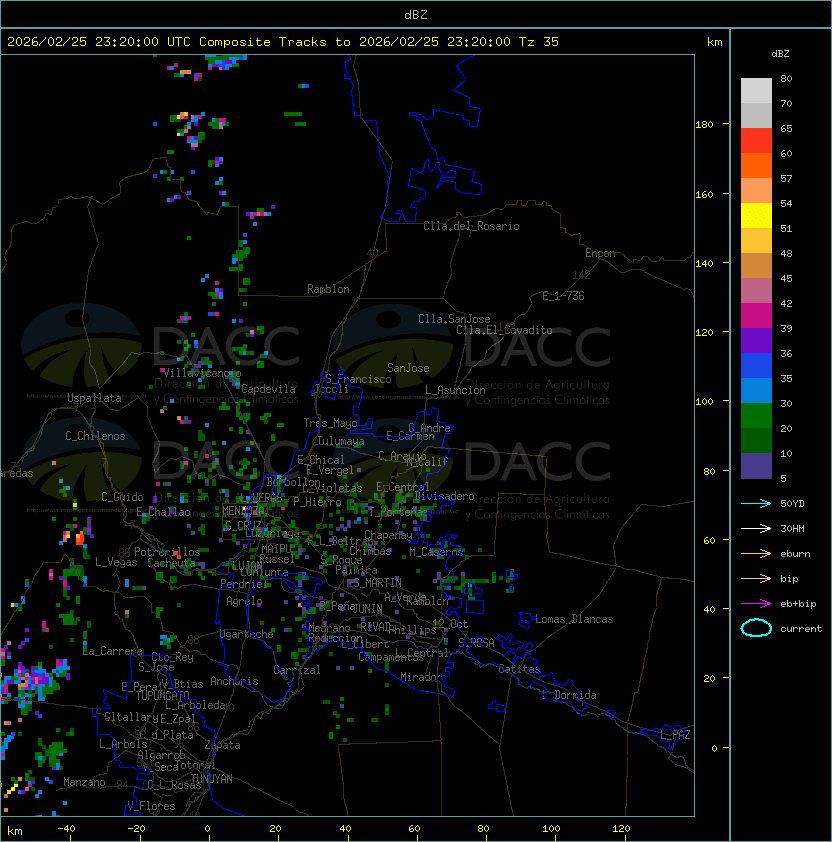Click the Uspallata place label

(94, 398)
